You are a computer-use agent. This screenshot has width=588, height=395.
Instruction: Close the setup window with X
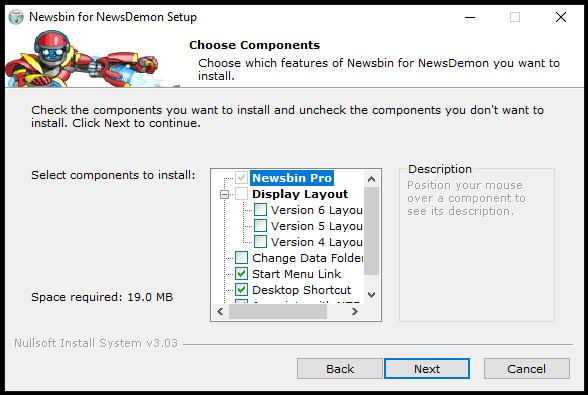coord(561,17)
